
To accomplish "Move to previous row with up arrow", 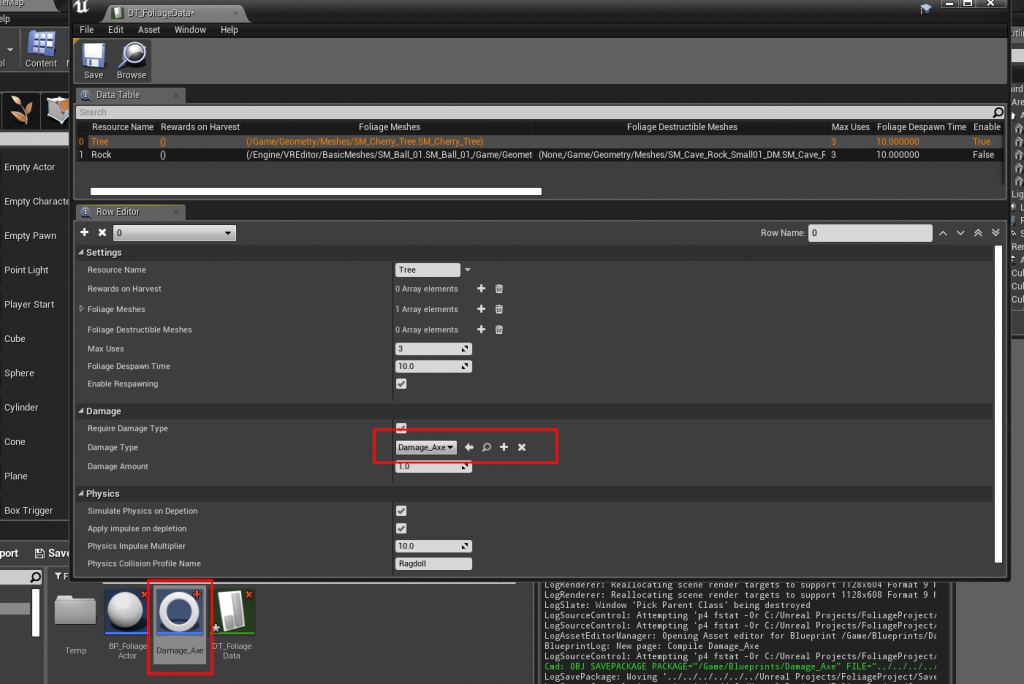I will point(943,233).
